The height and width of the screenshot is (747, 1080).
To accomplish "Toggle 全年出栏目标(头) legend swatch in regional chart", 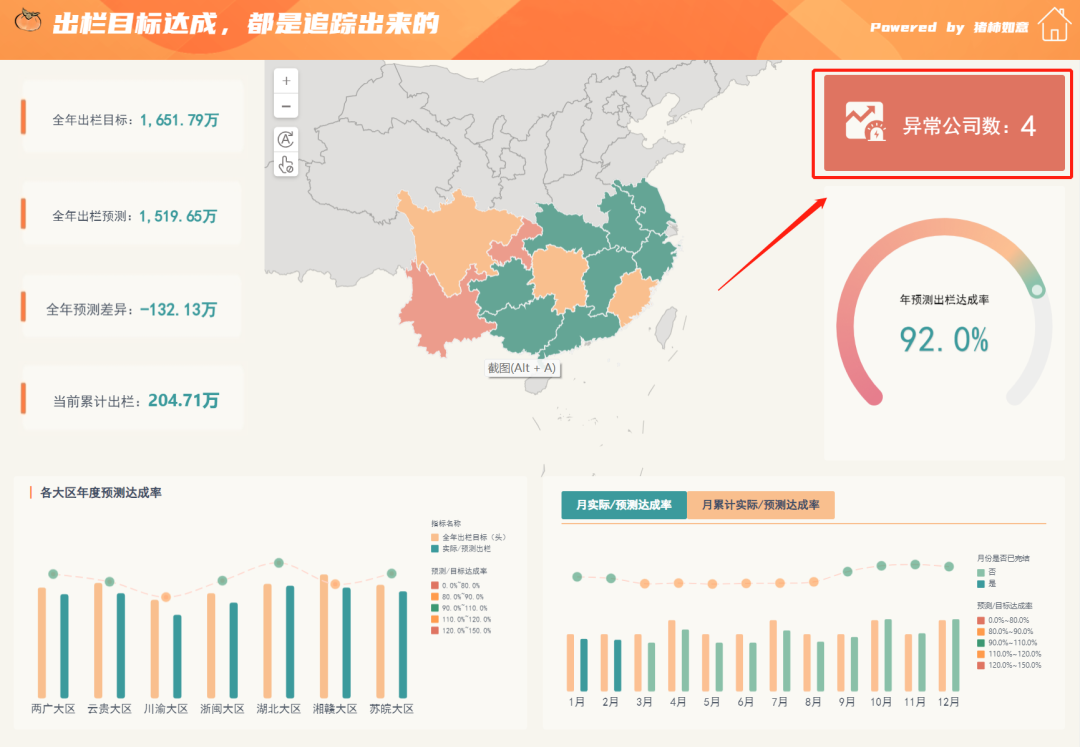I will [x=435, y=538].
